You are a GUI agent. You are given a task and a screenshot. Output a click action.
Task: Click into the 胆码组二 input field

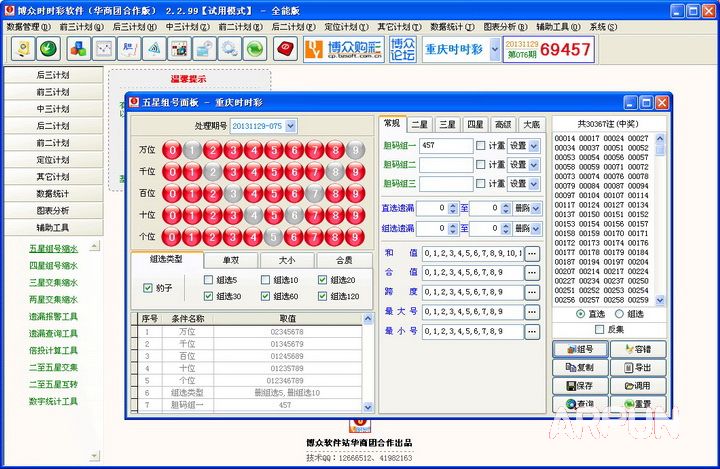click(446, 165)
